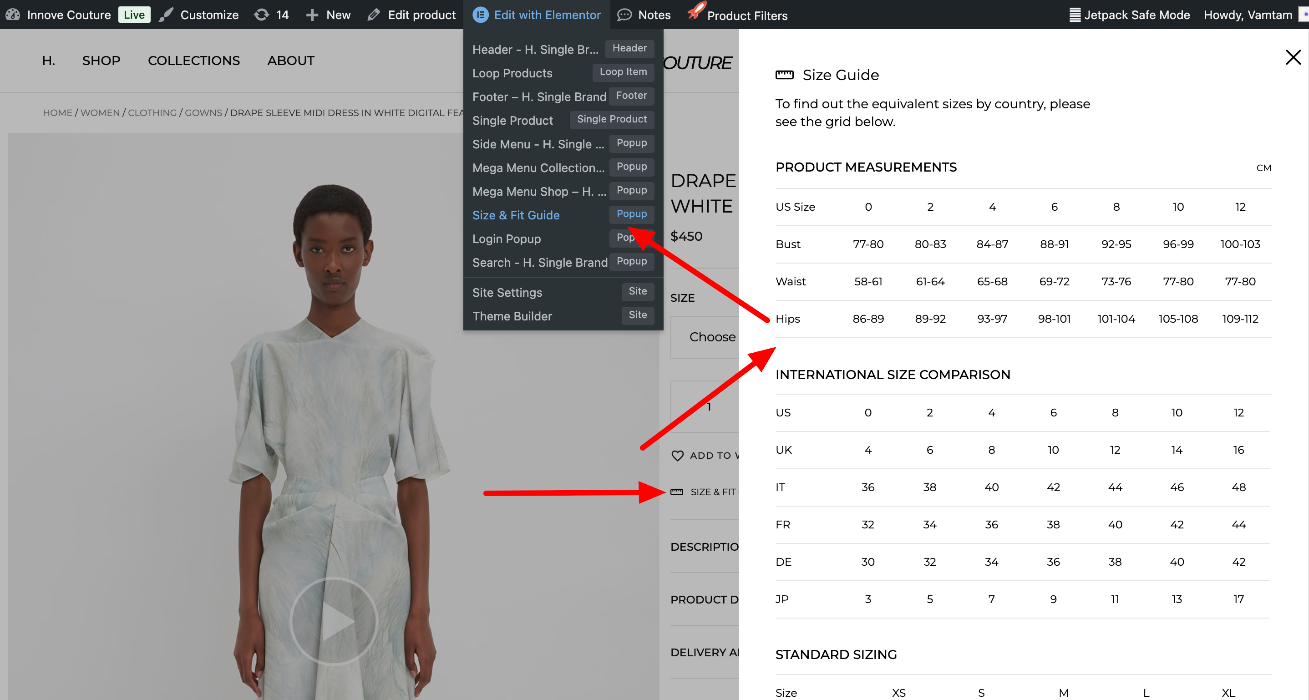Go to CLOTHING breadcrumb

point(152,113)
